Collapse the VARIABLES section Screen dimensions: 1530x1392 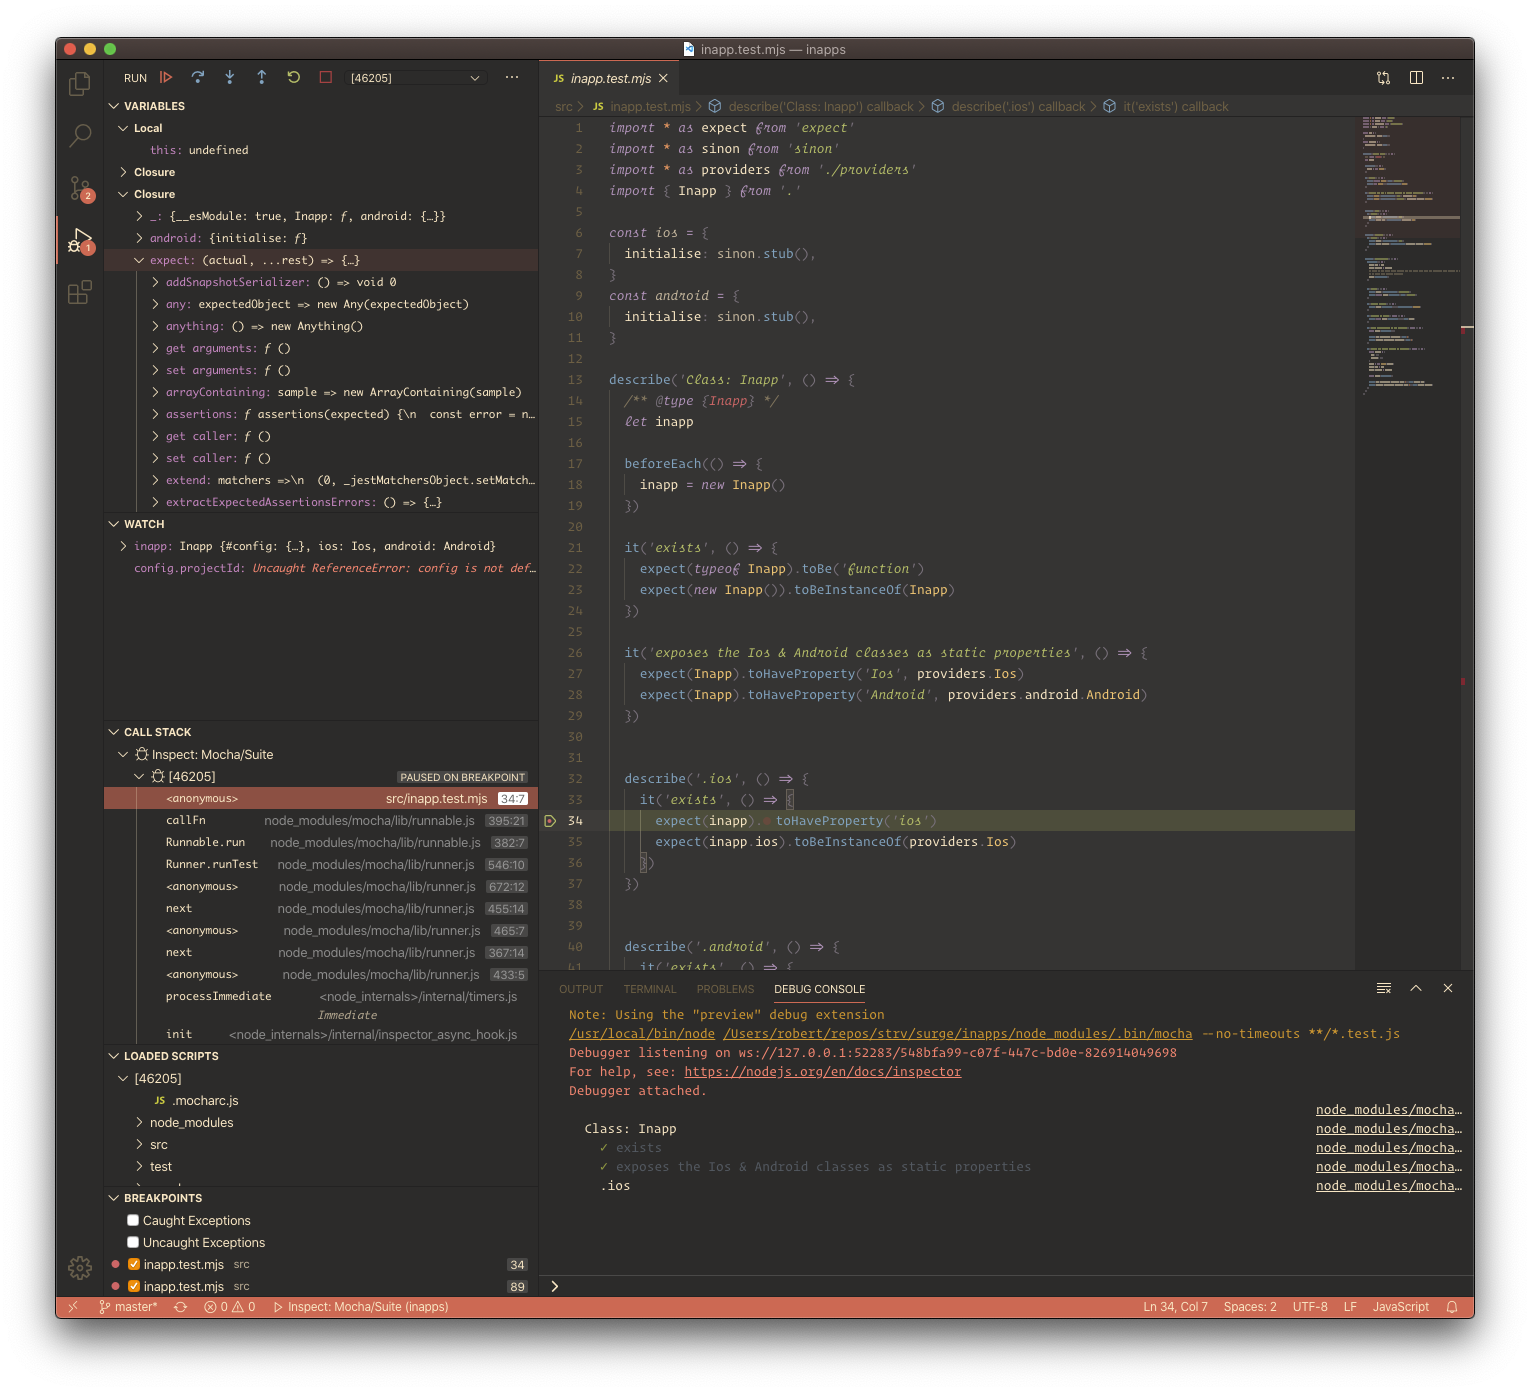(321, 106)
